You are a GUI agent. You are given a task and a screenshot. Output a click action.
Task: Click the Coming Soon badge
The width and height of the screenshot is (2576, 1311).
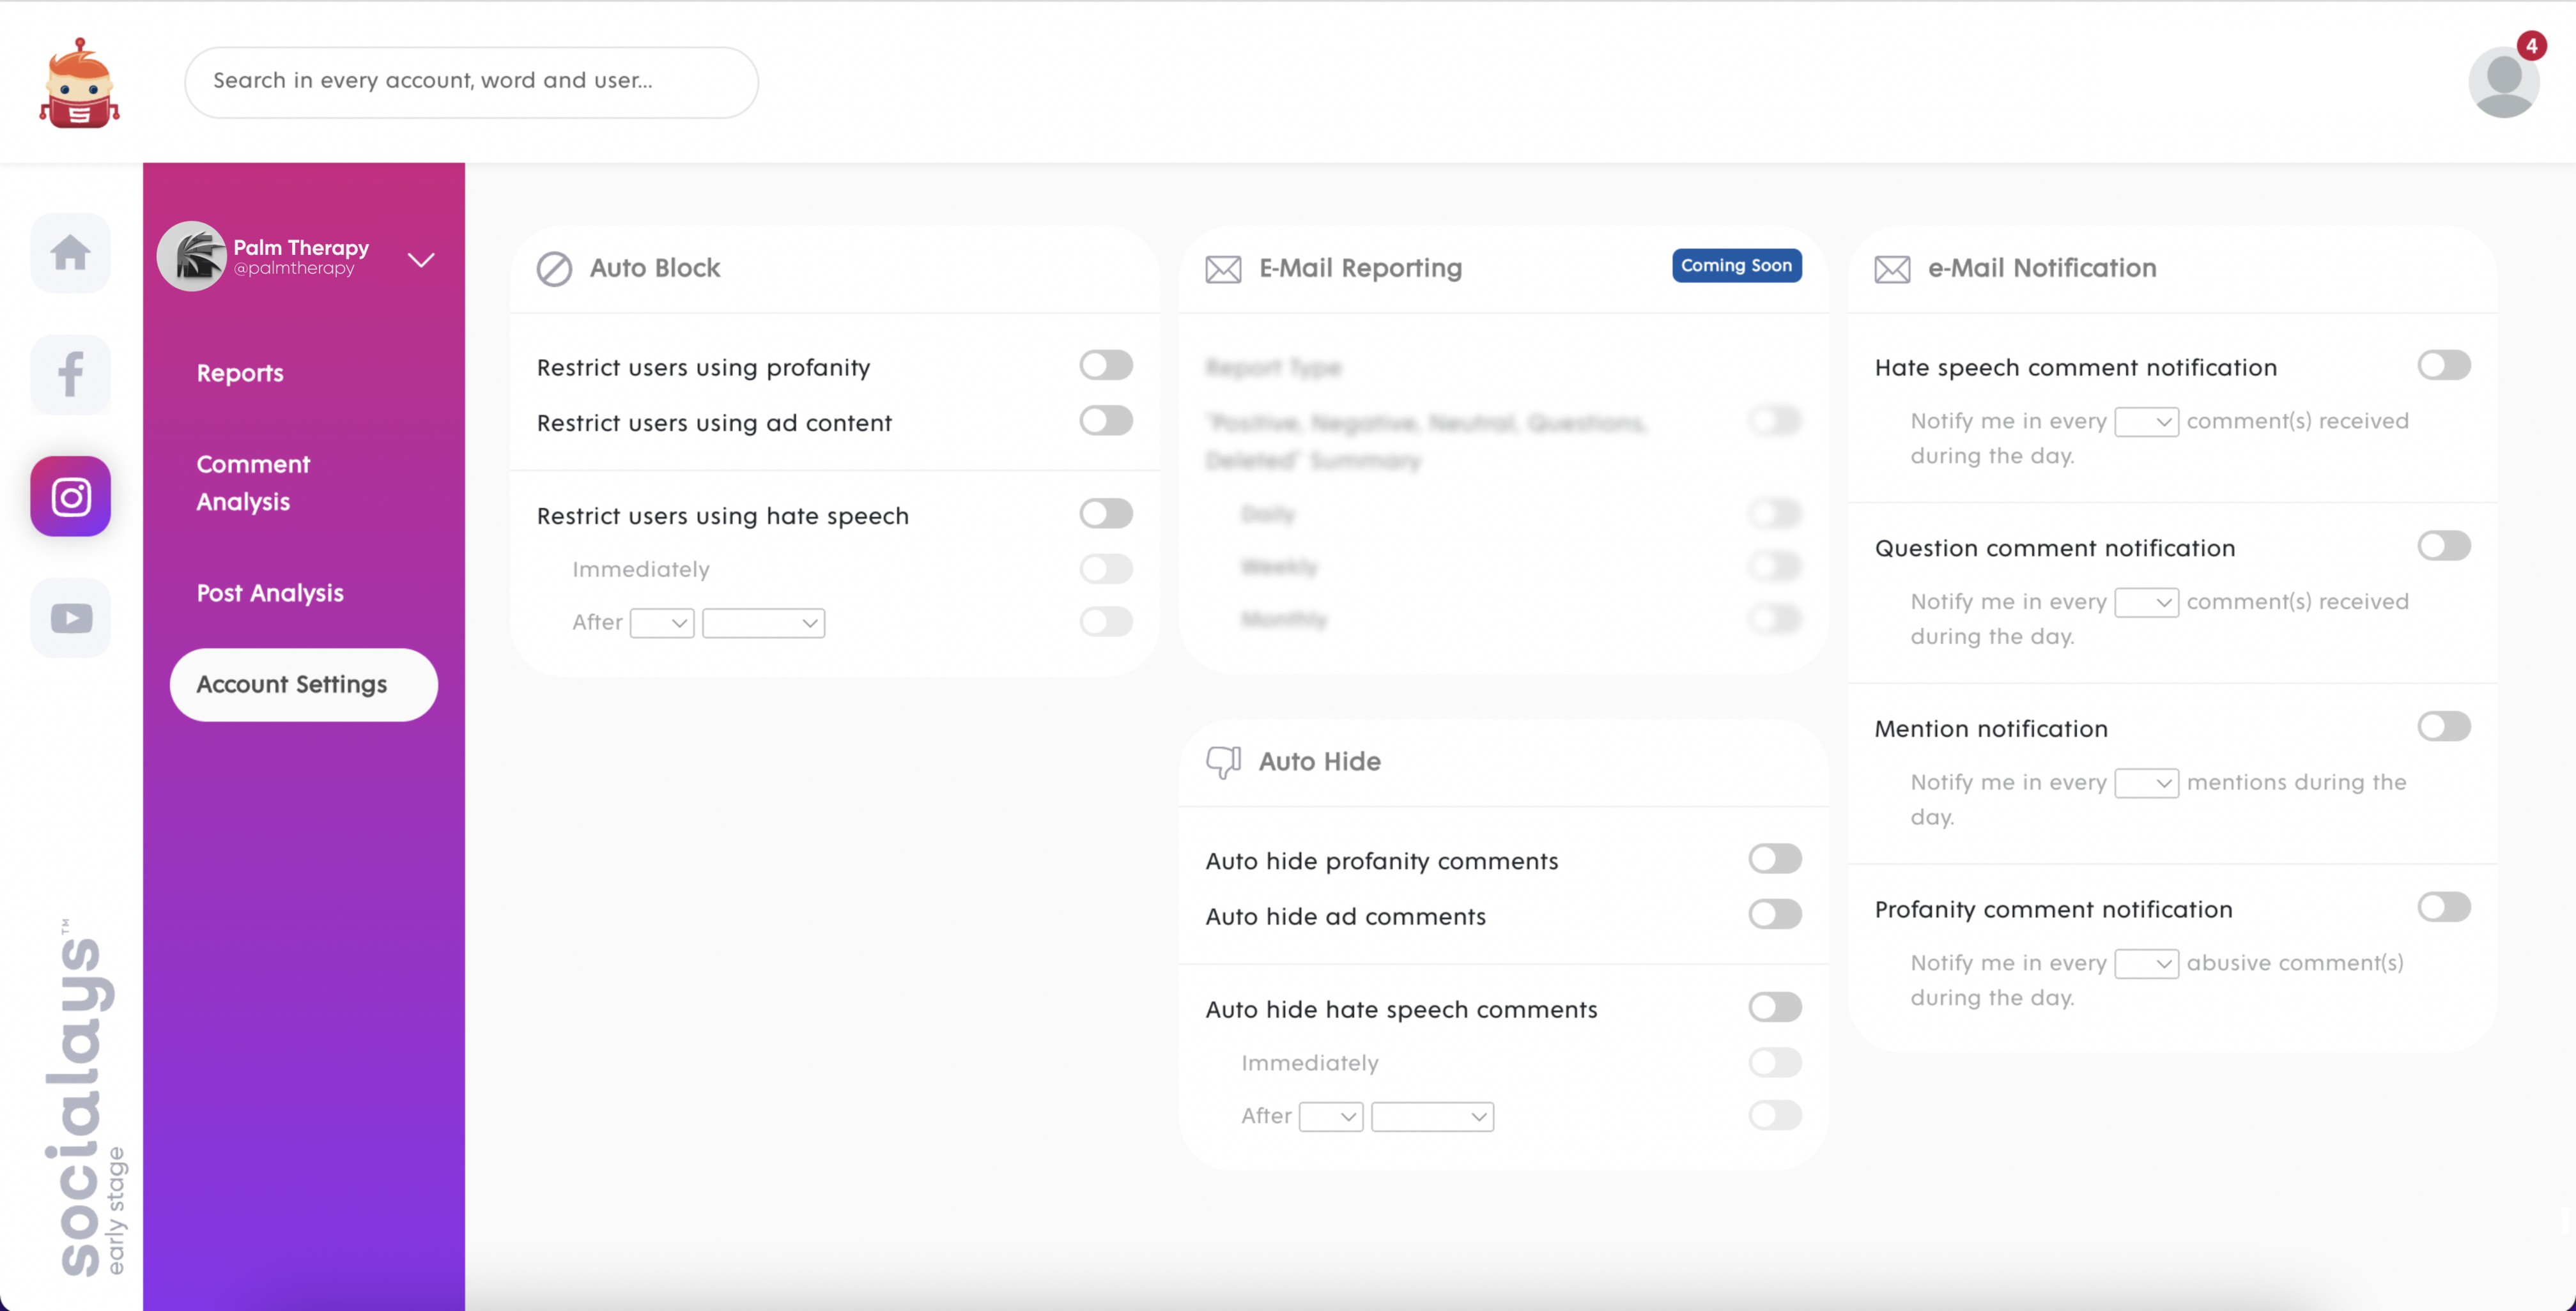coord(1736,266)
